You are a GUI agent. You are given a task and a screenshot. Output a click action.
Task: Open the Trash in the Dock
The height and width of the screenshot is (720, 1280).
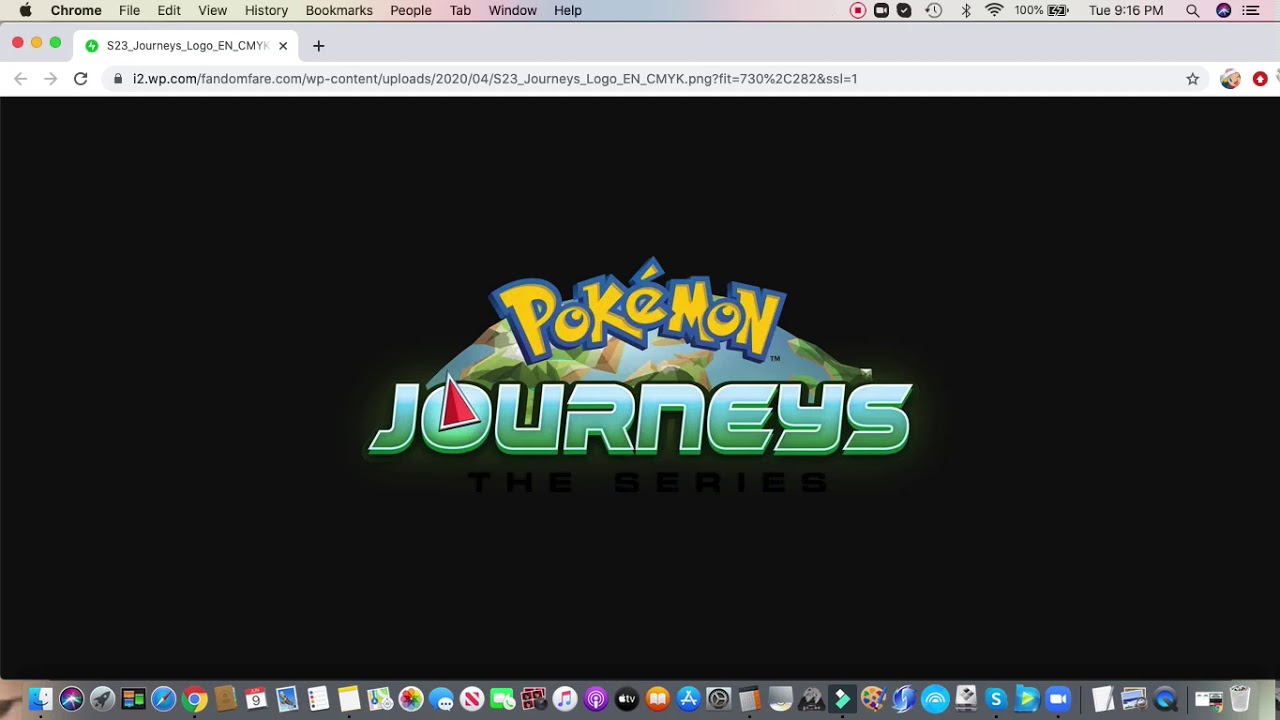[1240, 699]
